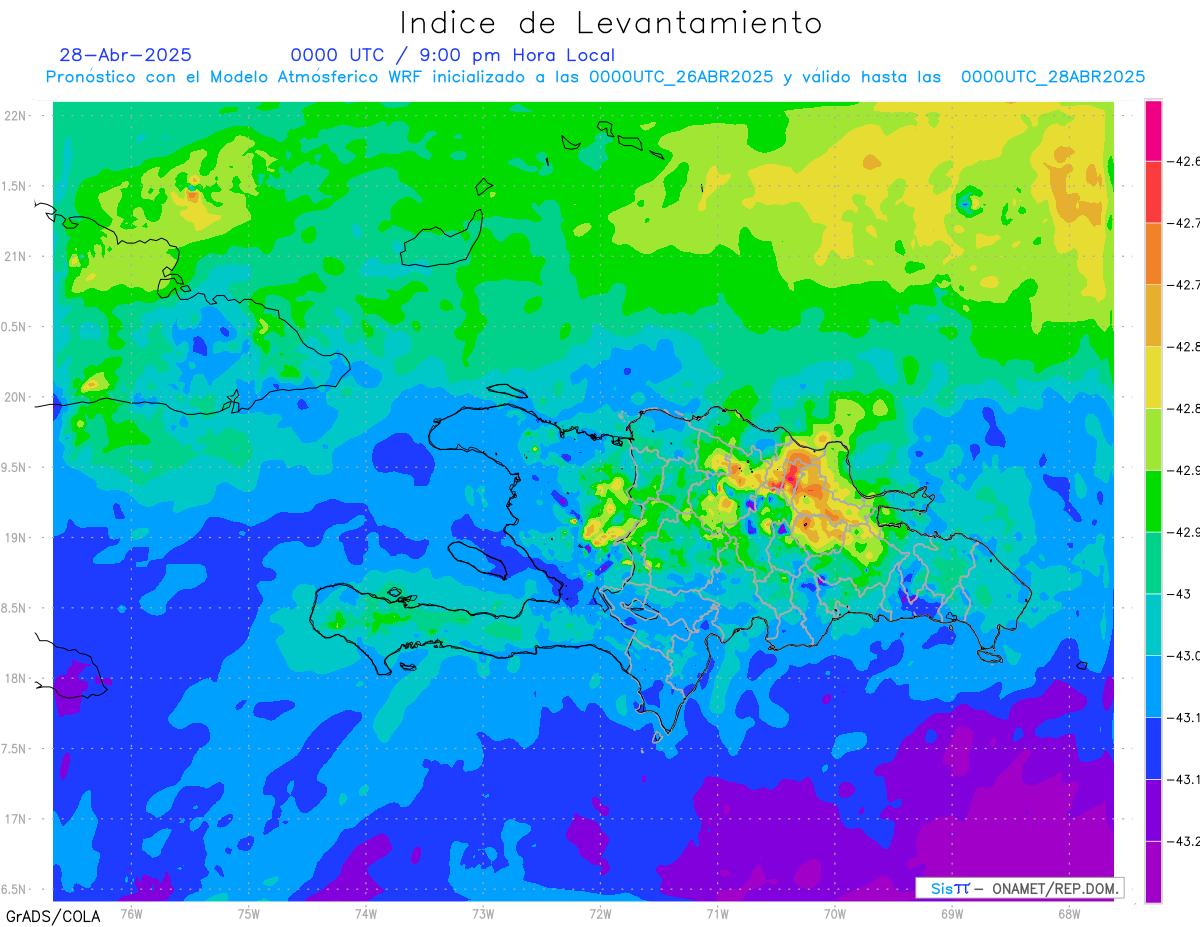
Task: Click the 70W longitude label
Action: click(x=835, y=913)
